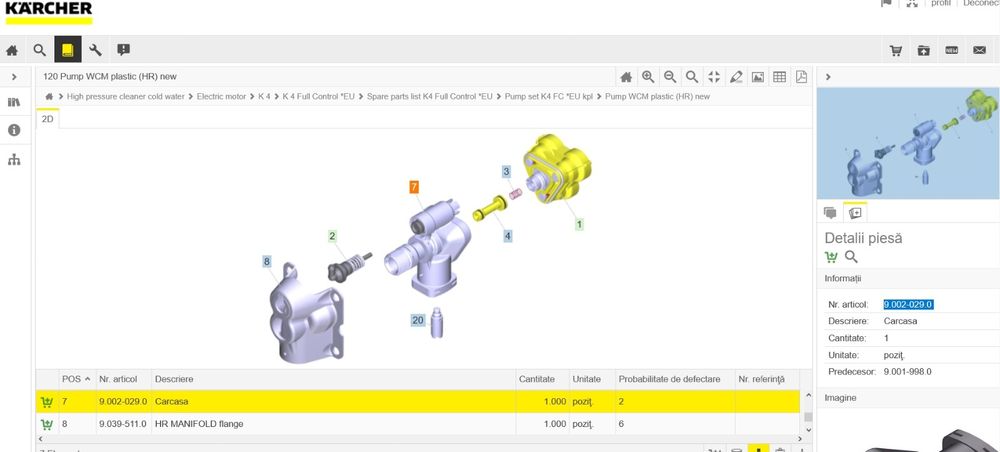
Task: Click the folder upload icon
Action: tap(924, 50)
